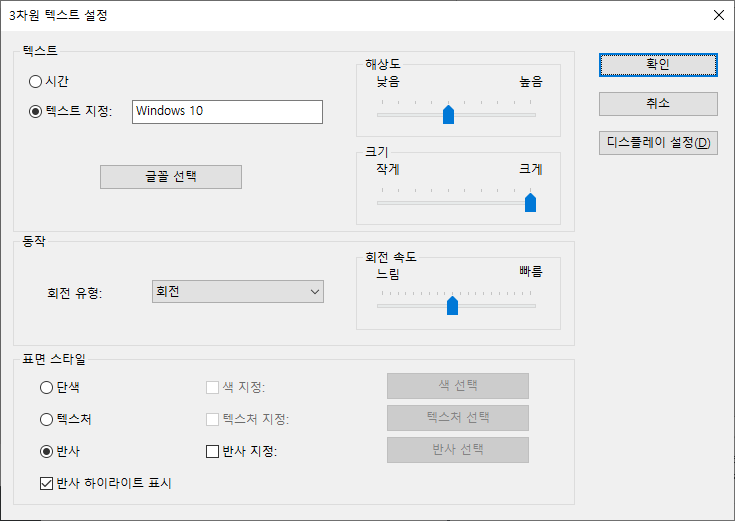Click the 회전 속도 slider thumb
The height and width of the screenshot is (521, 735).
click(452, 306)
